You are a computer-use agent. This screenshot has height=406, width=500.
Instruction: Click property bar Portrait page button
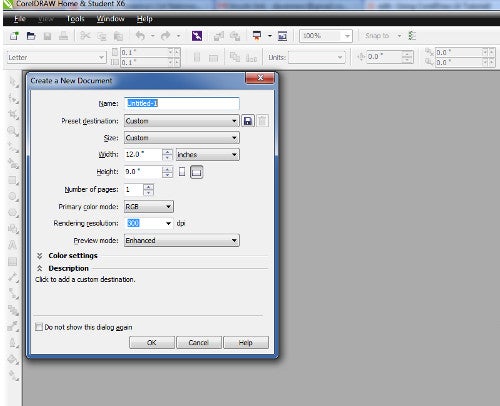point(197,57)
